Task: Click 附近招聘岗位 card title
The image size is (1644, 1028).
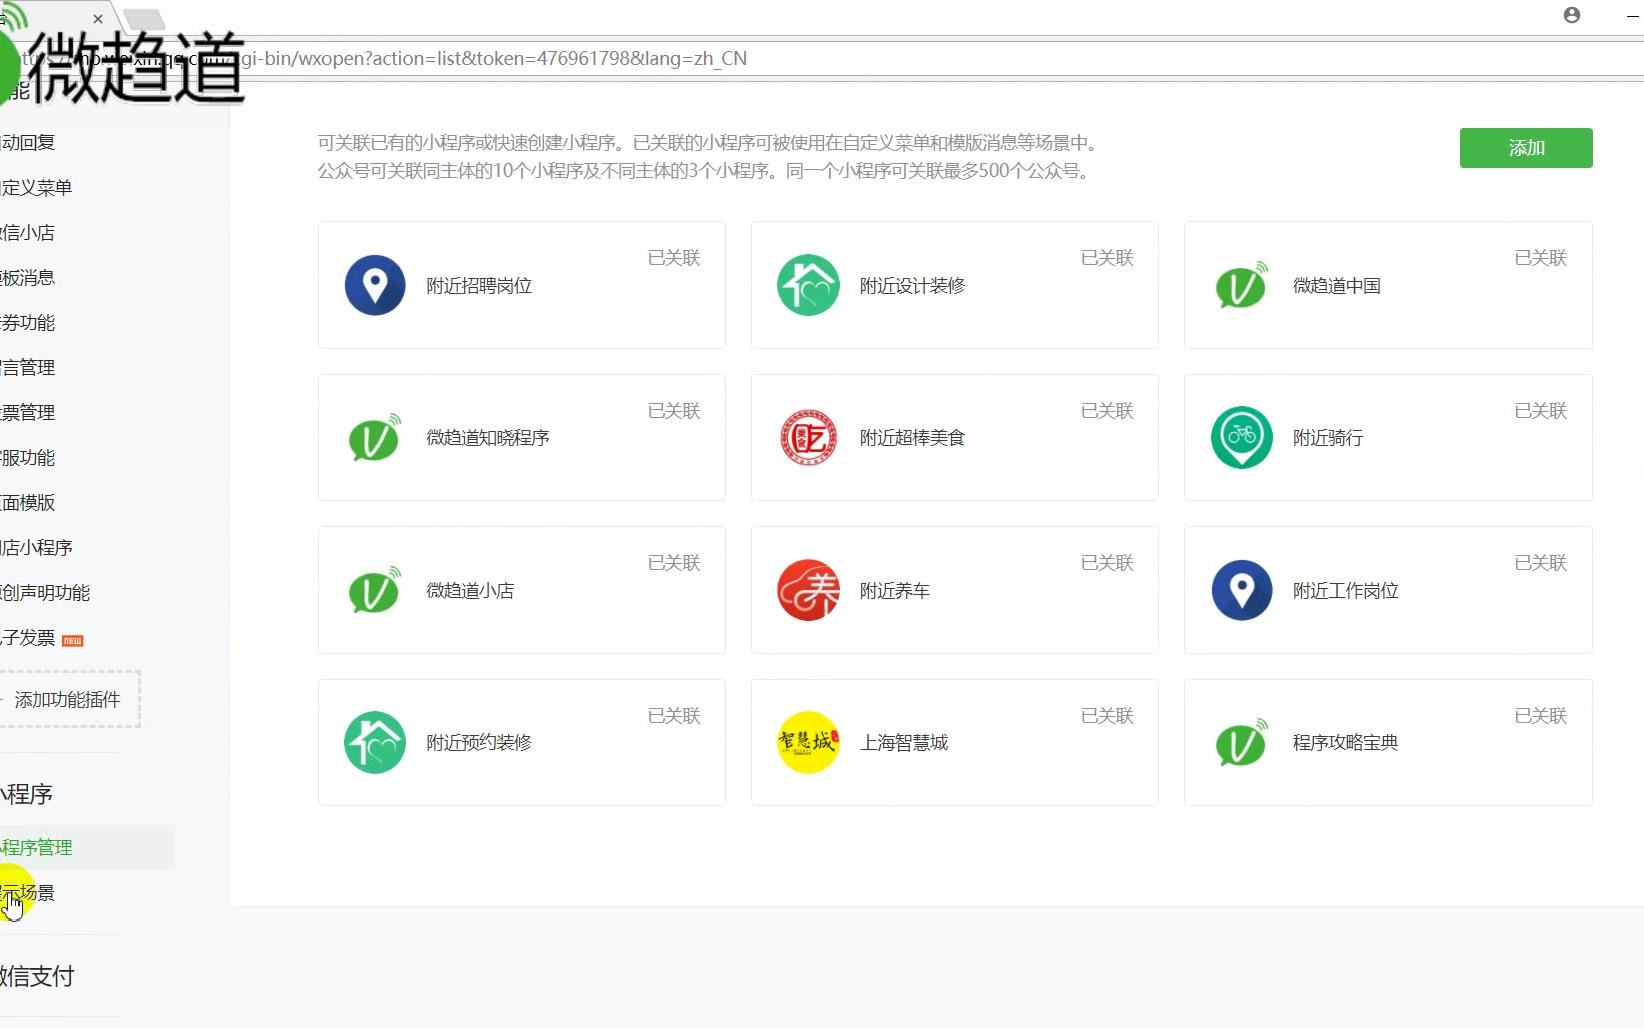Action: click(479, 285)
